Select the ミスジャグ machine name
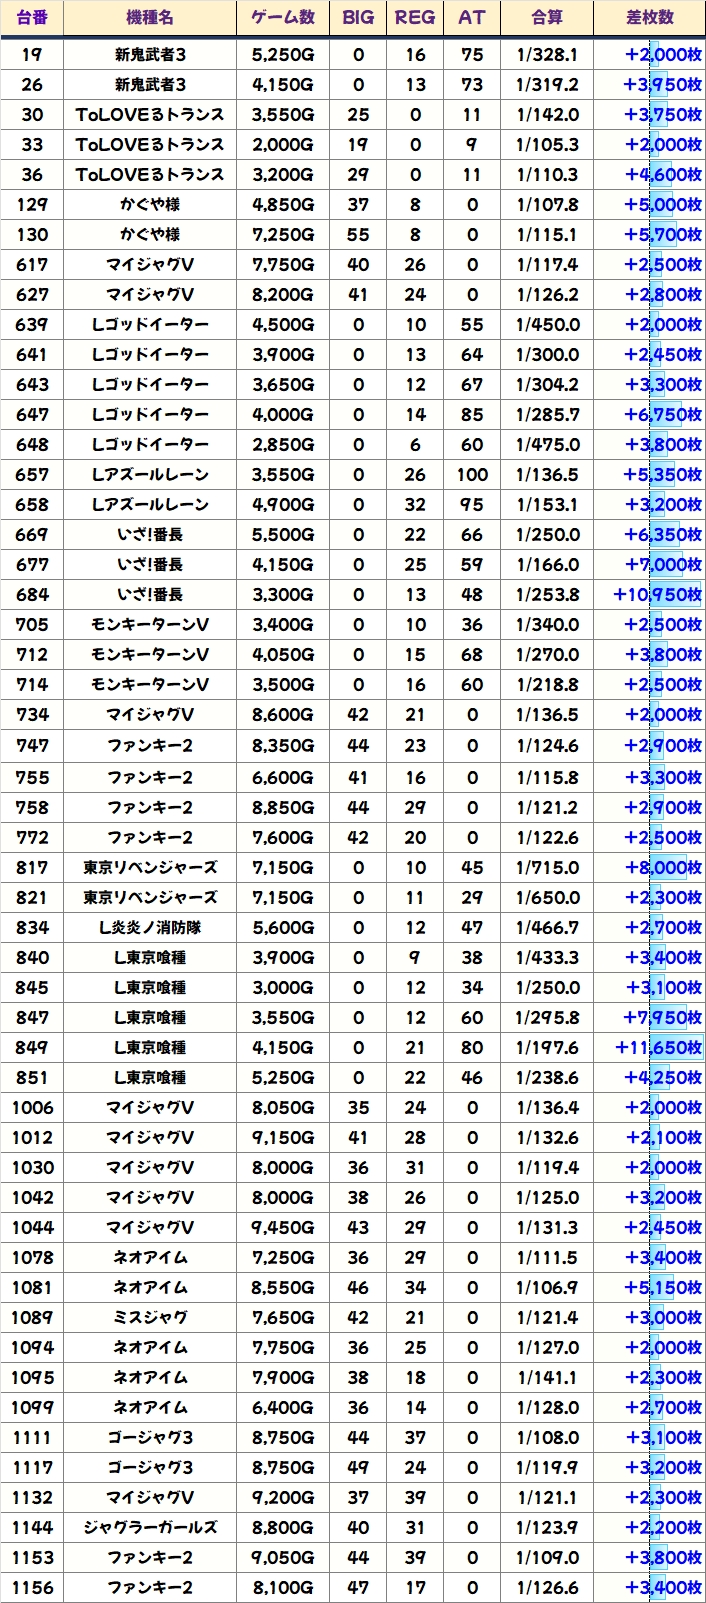 [x=149, y=1317]
